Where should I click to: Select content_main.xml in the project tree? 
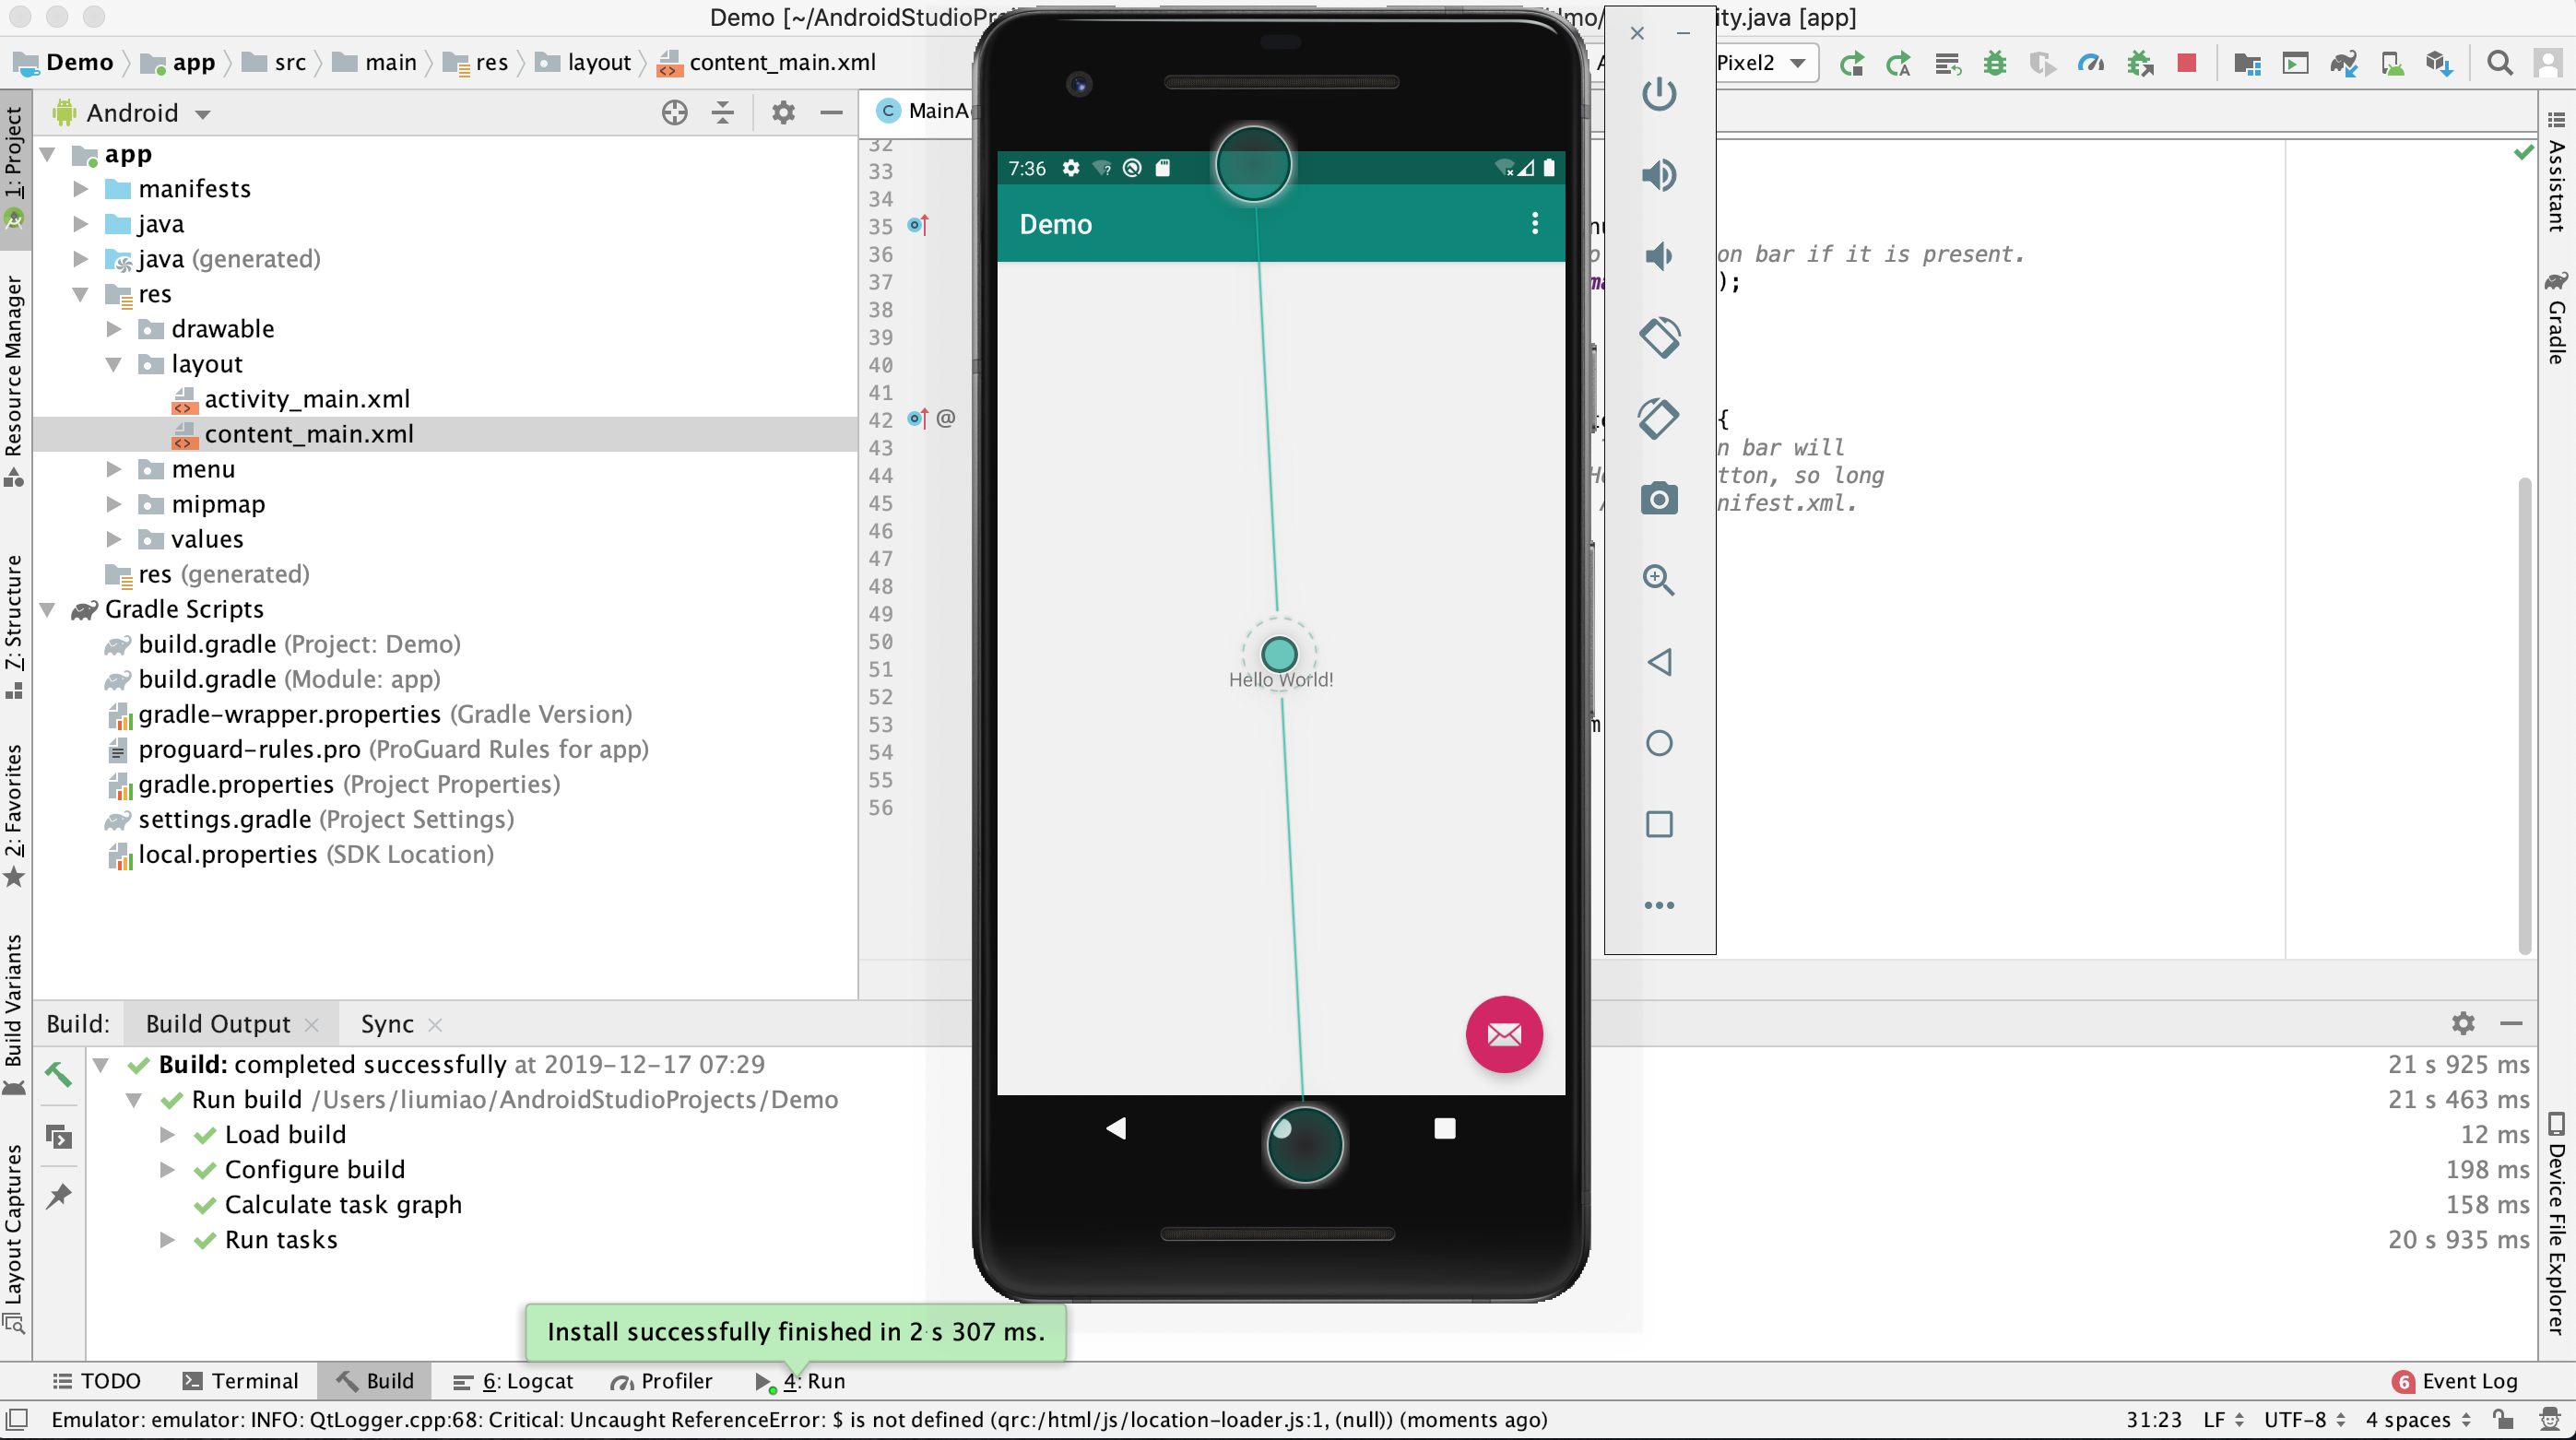coord(310,434)
